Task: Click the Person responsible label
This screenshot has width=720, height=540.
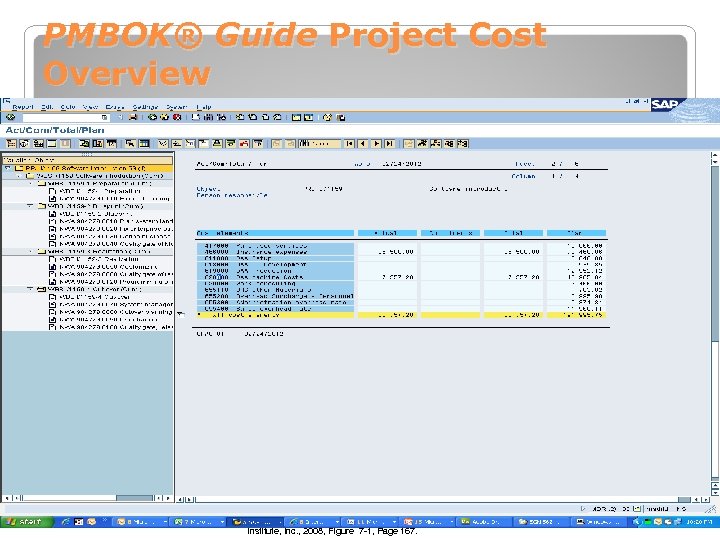Action: click(232, 195)
